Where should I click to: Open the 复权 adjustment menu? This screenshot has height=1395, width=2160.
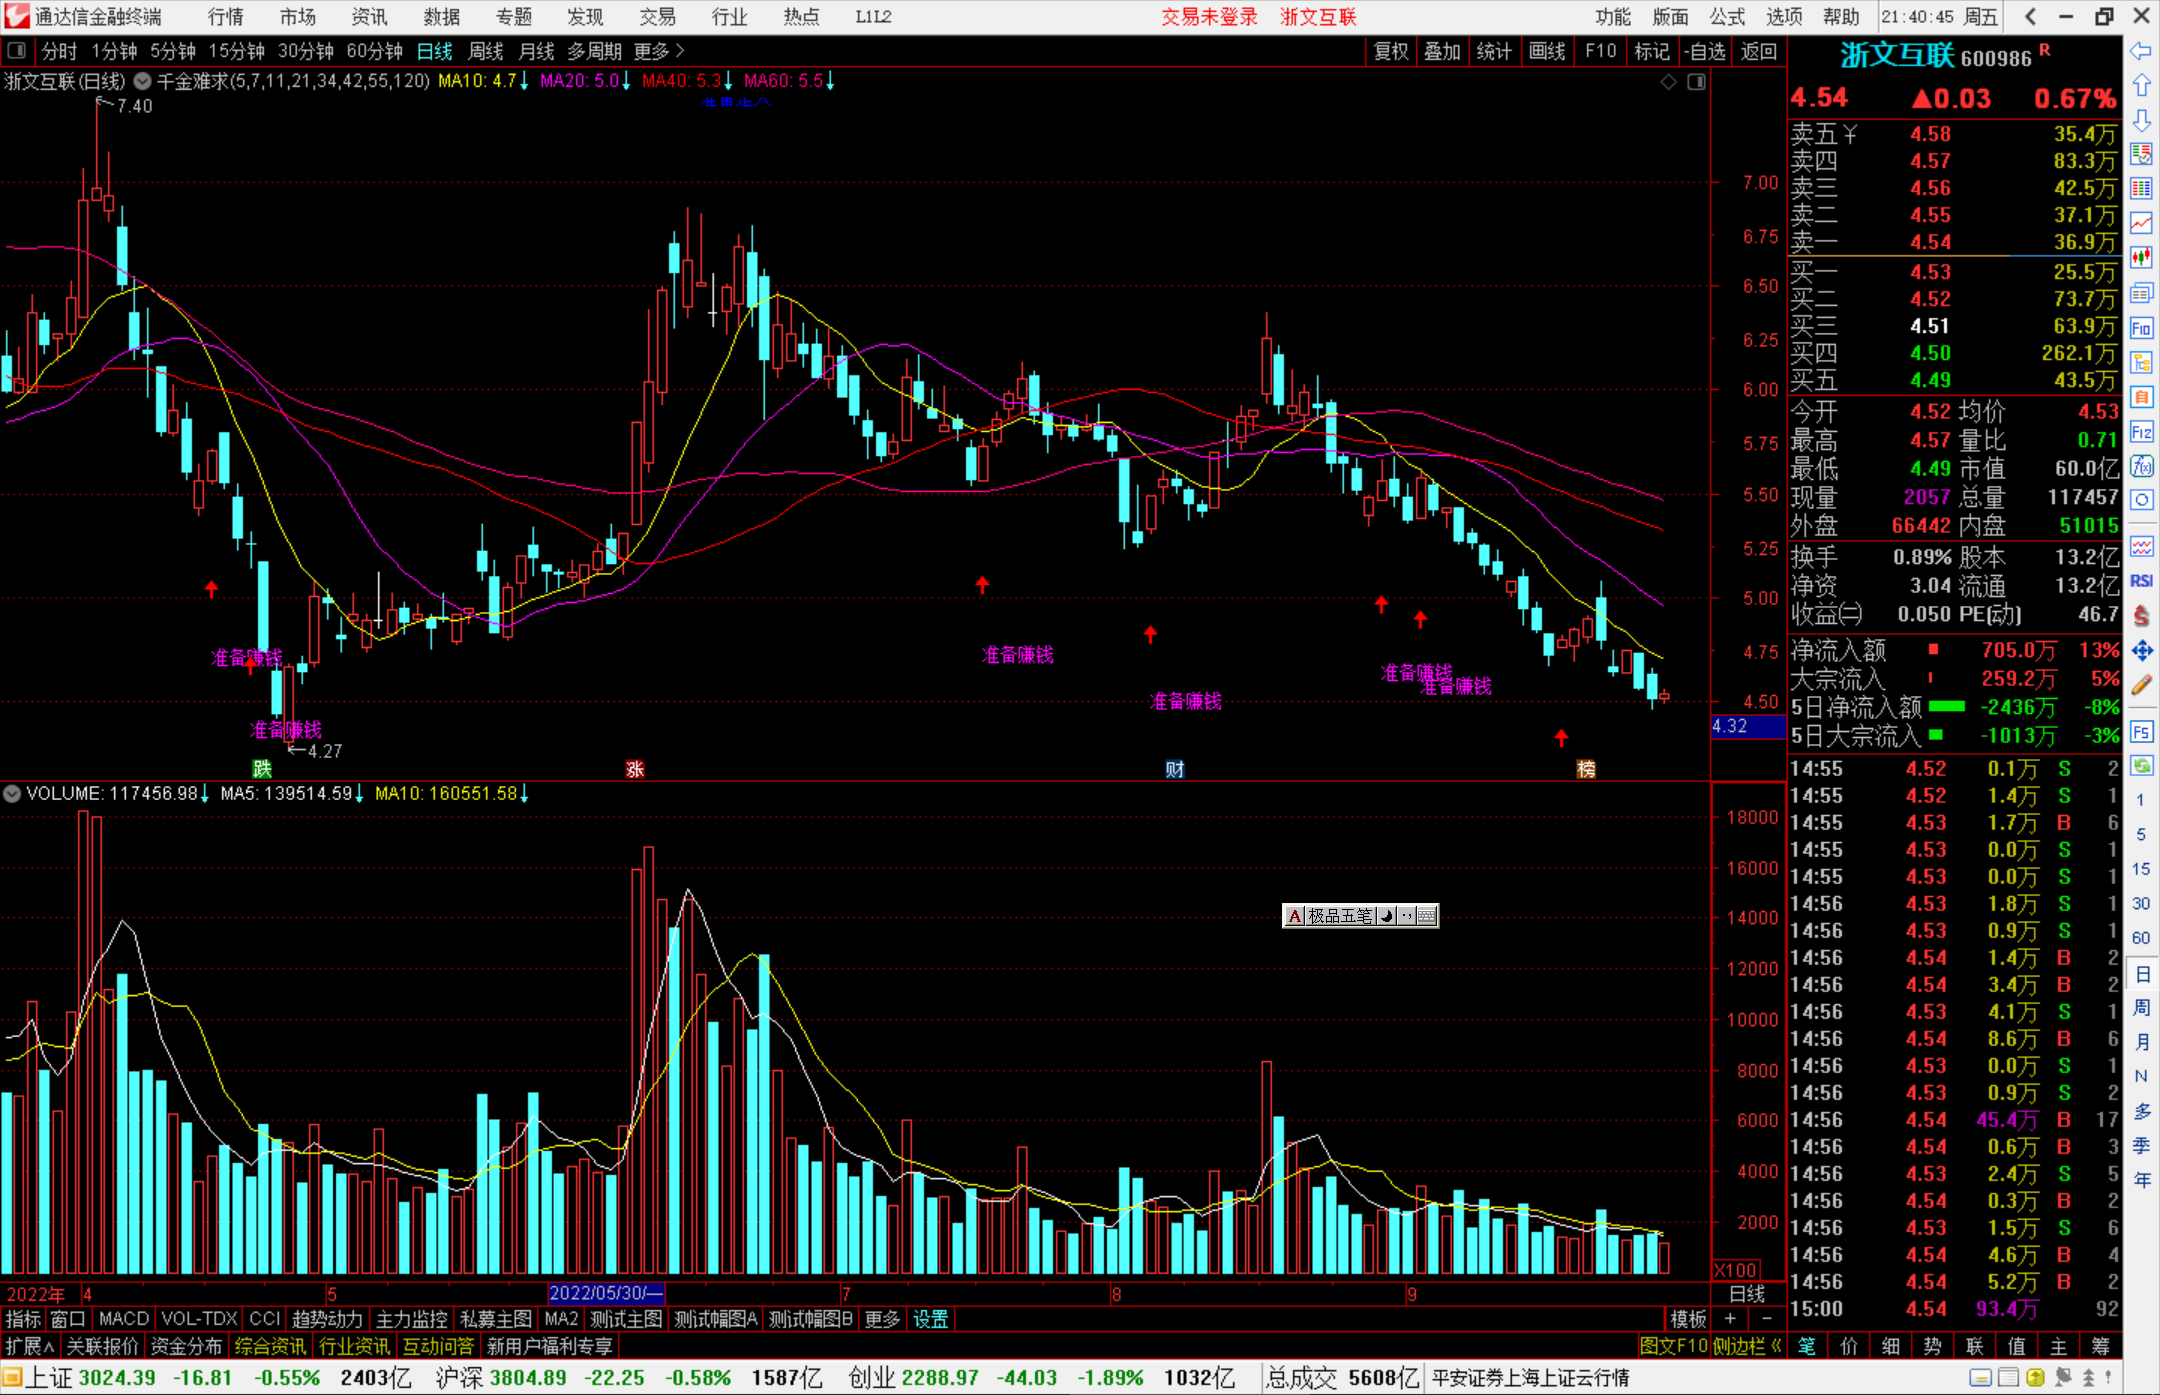(x=1391, y=51)
